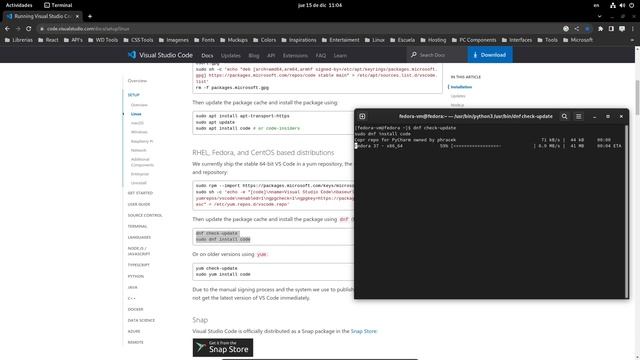The width and height of the screenshot is (640, 360).
Task: Open the Linux setup page in sidebar
Action: click(136, 114)
